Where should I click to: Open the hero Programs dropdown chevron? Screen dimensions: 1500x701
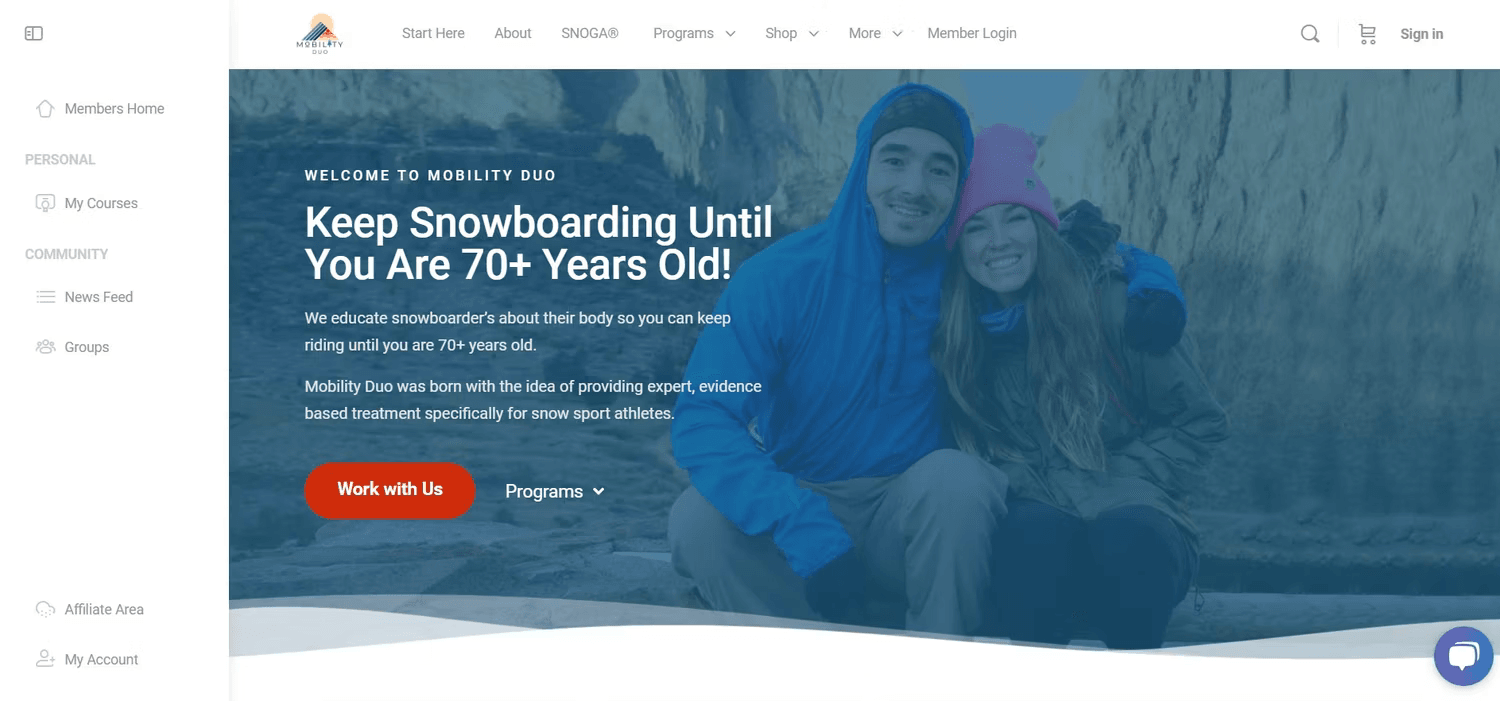coord(599,491)
